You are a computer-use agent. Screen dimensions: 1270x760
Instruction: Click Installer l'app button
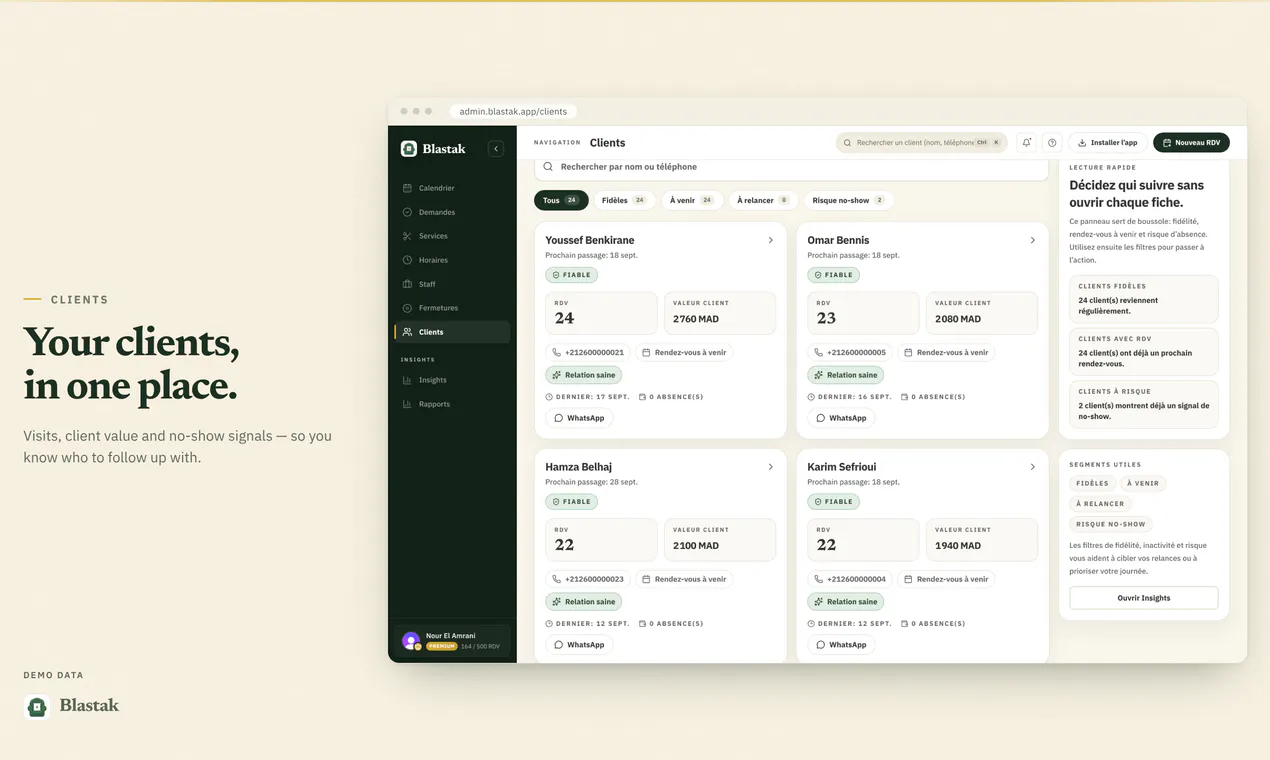click(1107, 143)
